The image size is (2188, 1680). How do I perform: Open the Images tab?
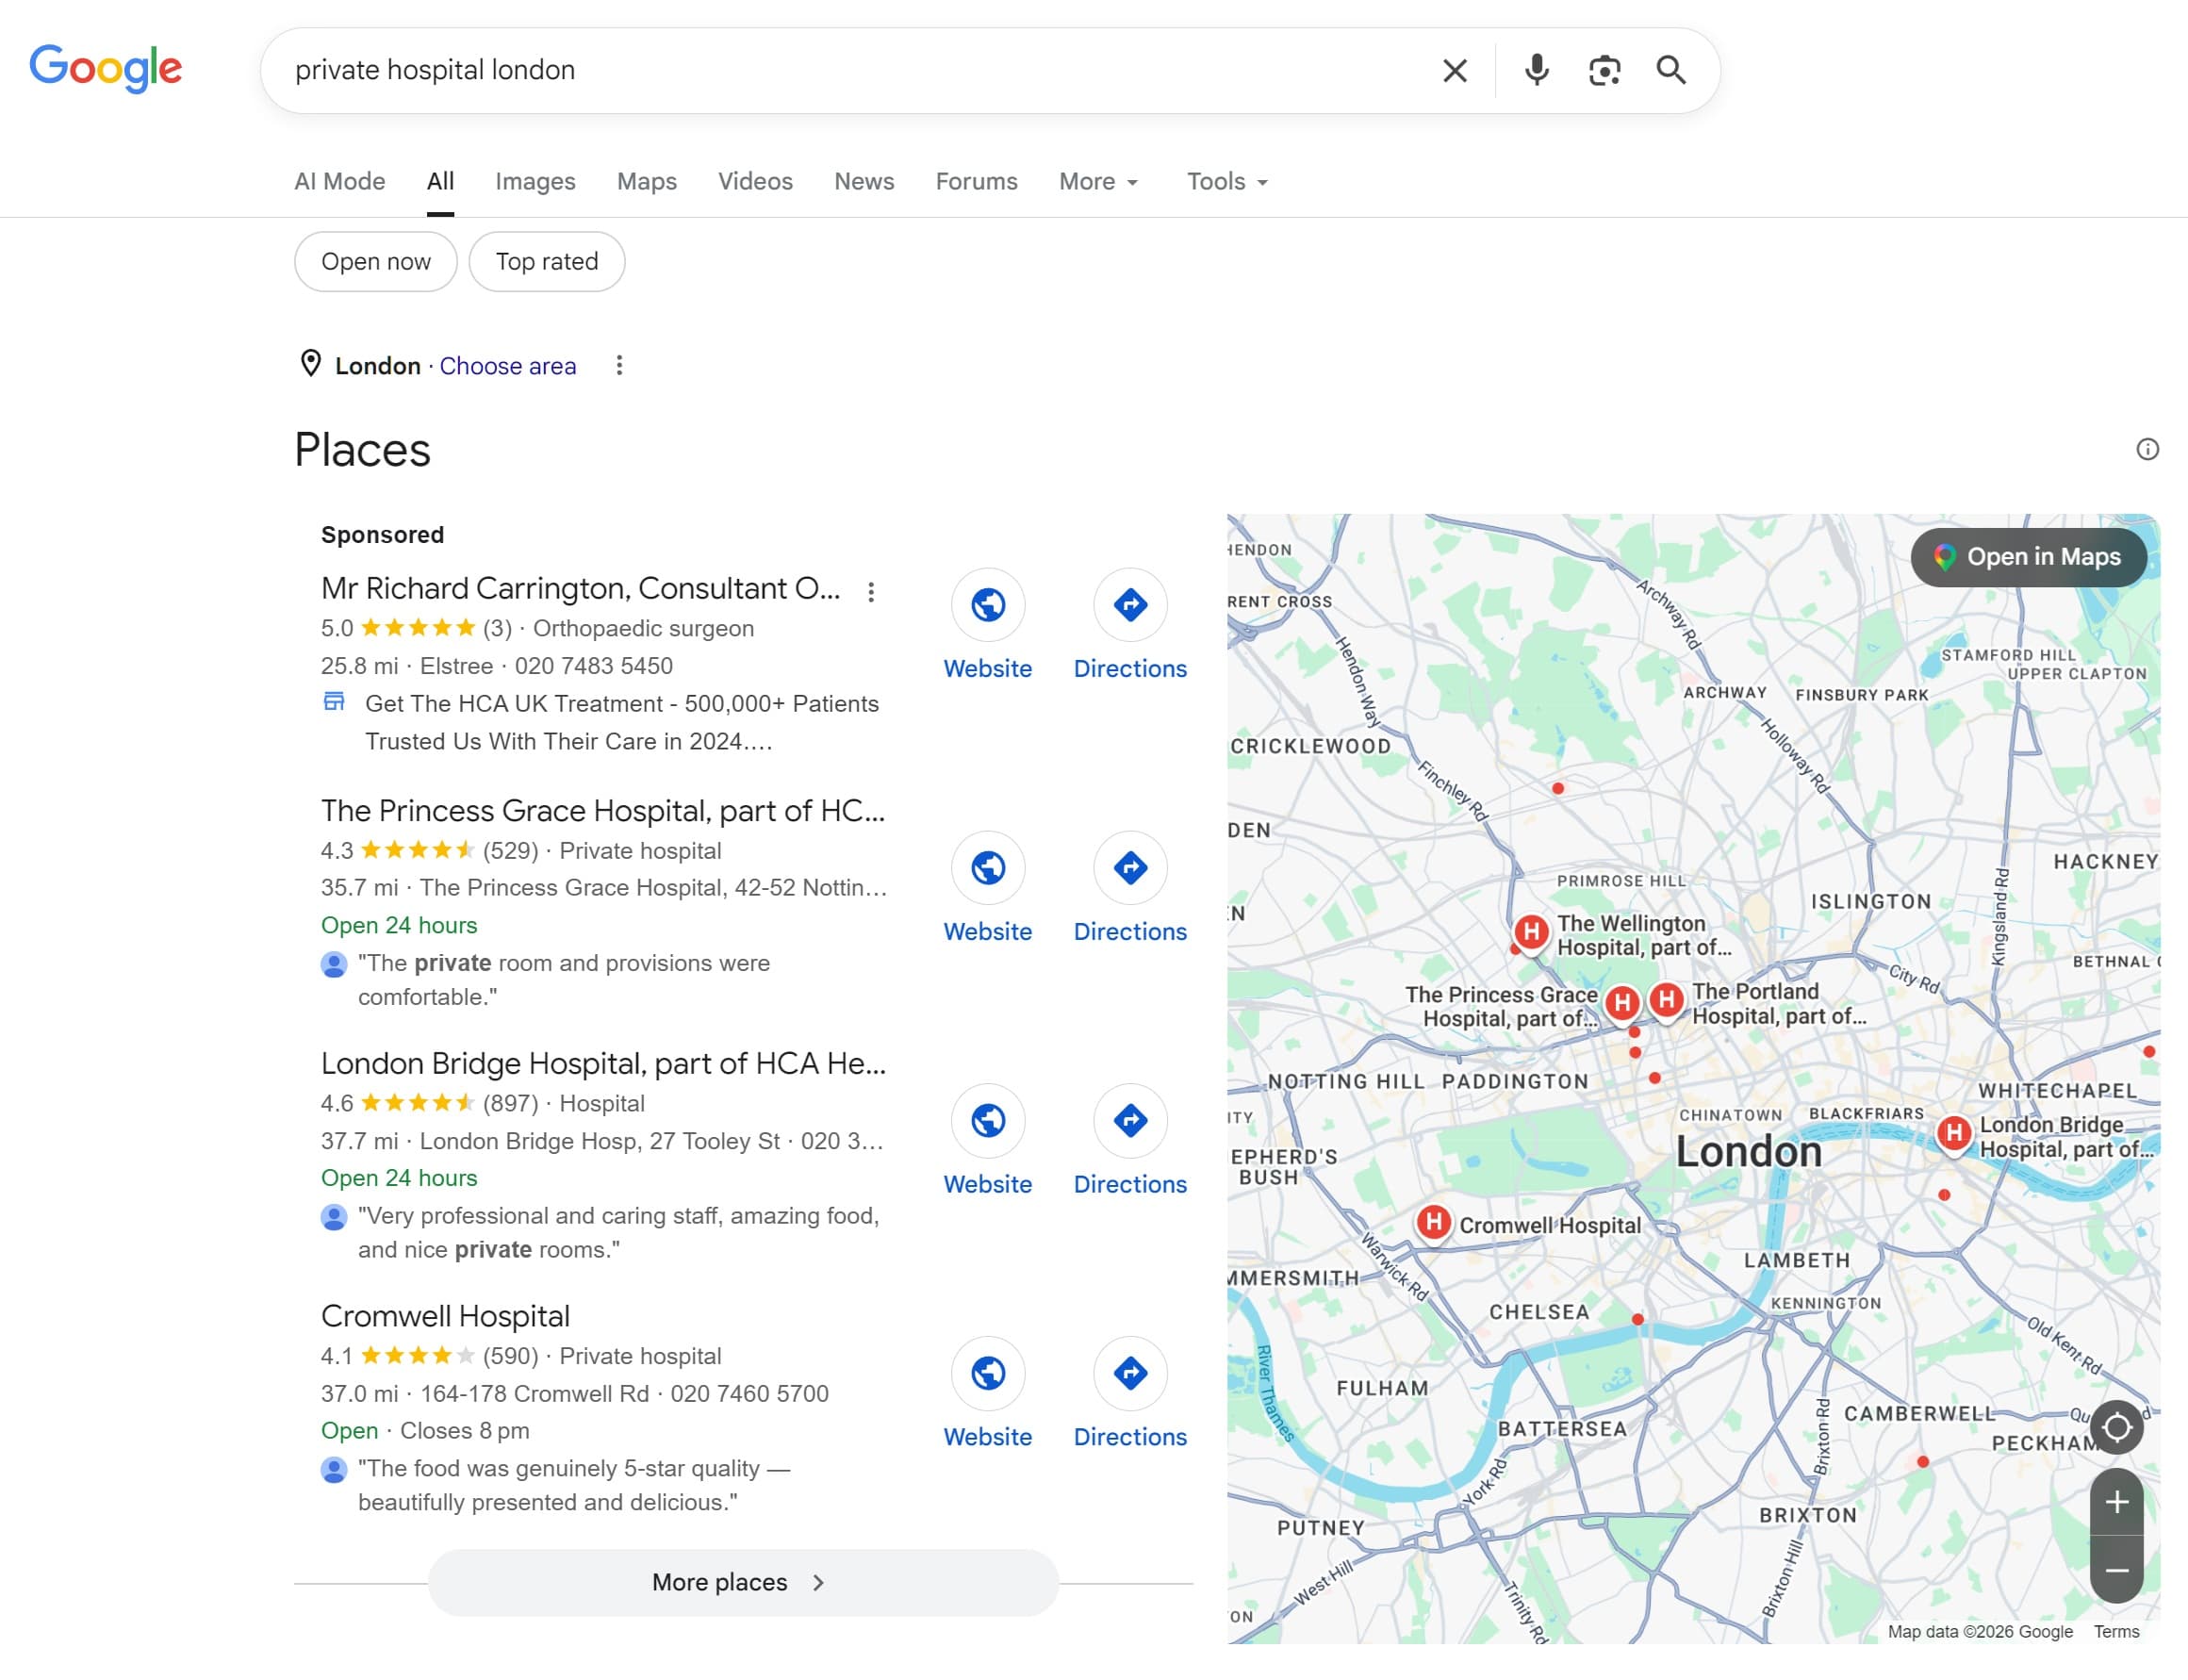pos(535,181)
